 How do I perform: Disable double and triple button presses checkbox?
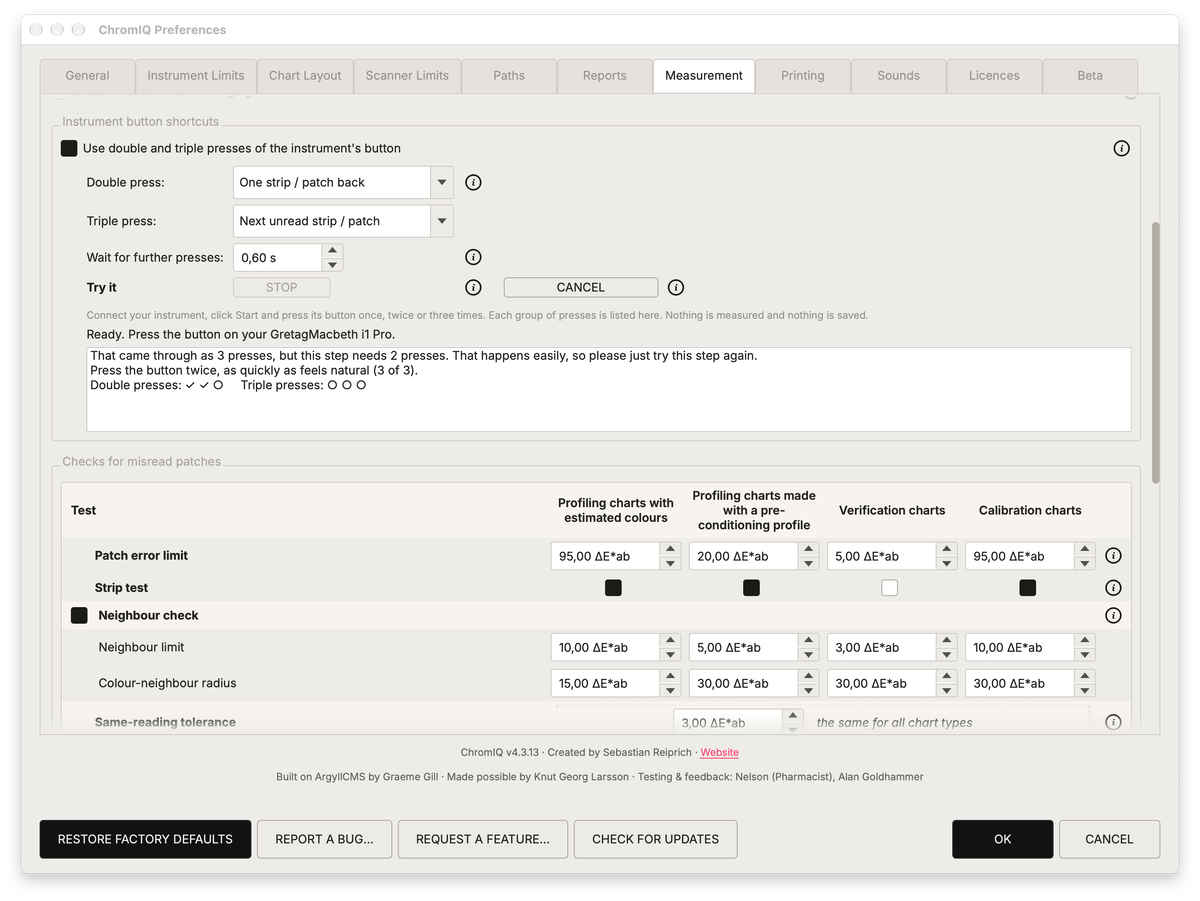tap(69, 149)
